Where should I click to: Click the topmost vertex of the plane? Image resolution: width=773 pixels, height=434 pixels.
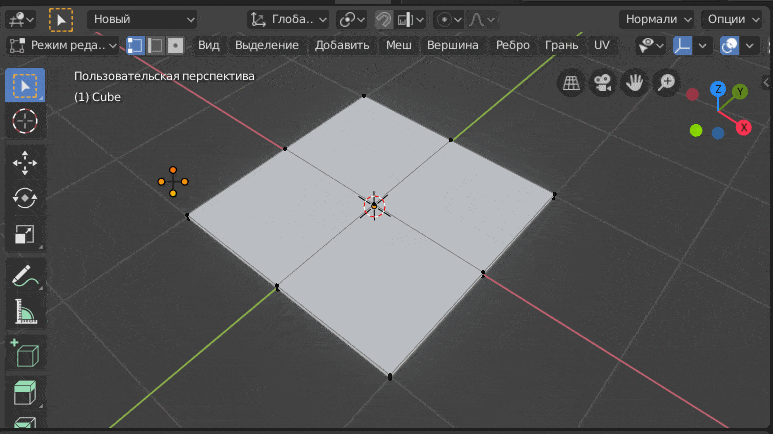364,96
